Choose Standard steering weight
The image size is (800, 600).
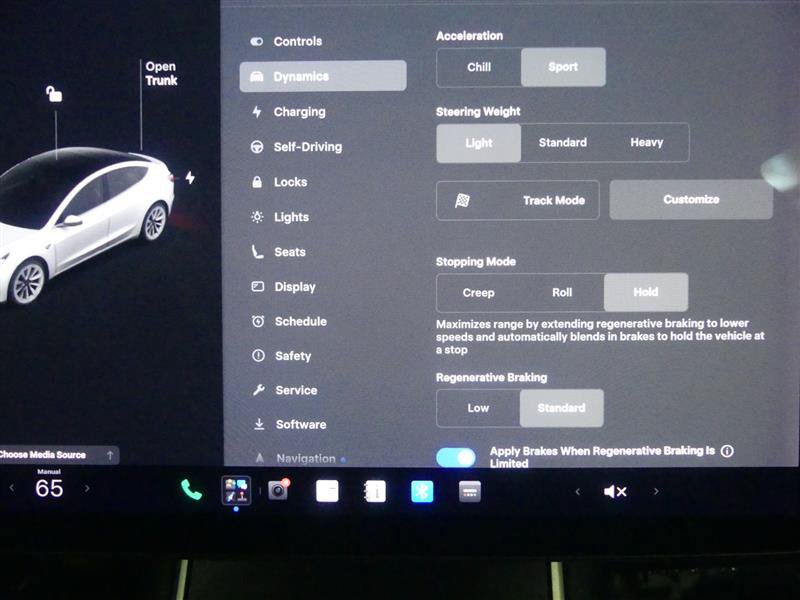tap(563, 143)
